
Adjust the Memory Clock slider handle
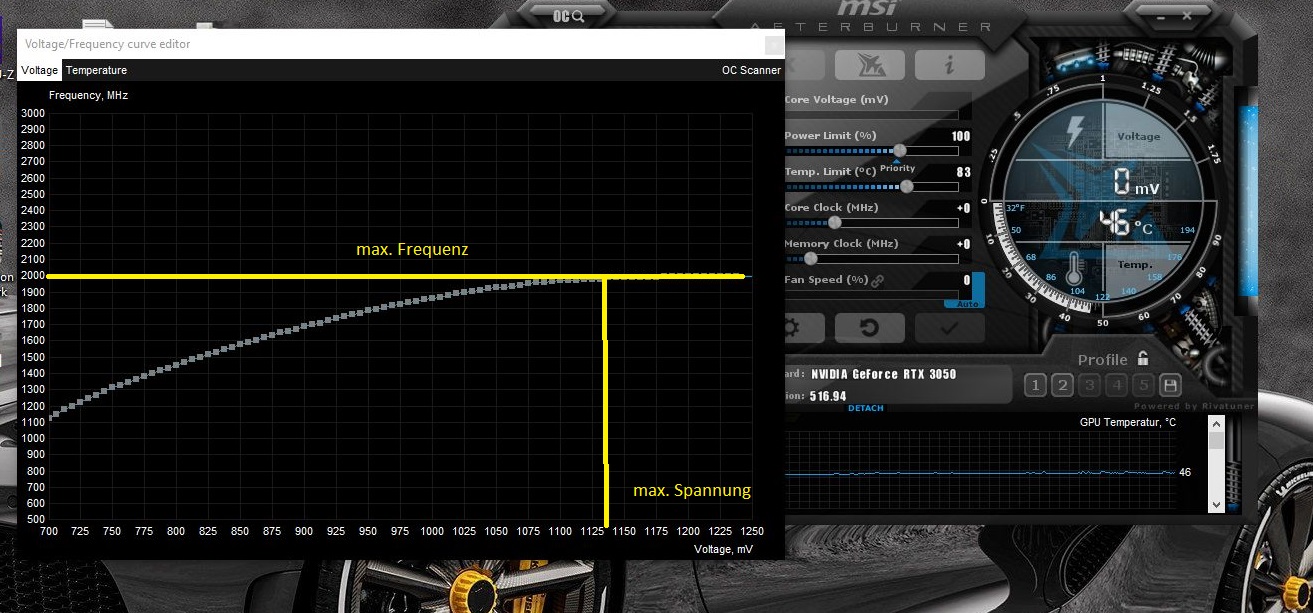click(x=811, y=258)
